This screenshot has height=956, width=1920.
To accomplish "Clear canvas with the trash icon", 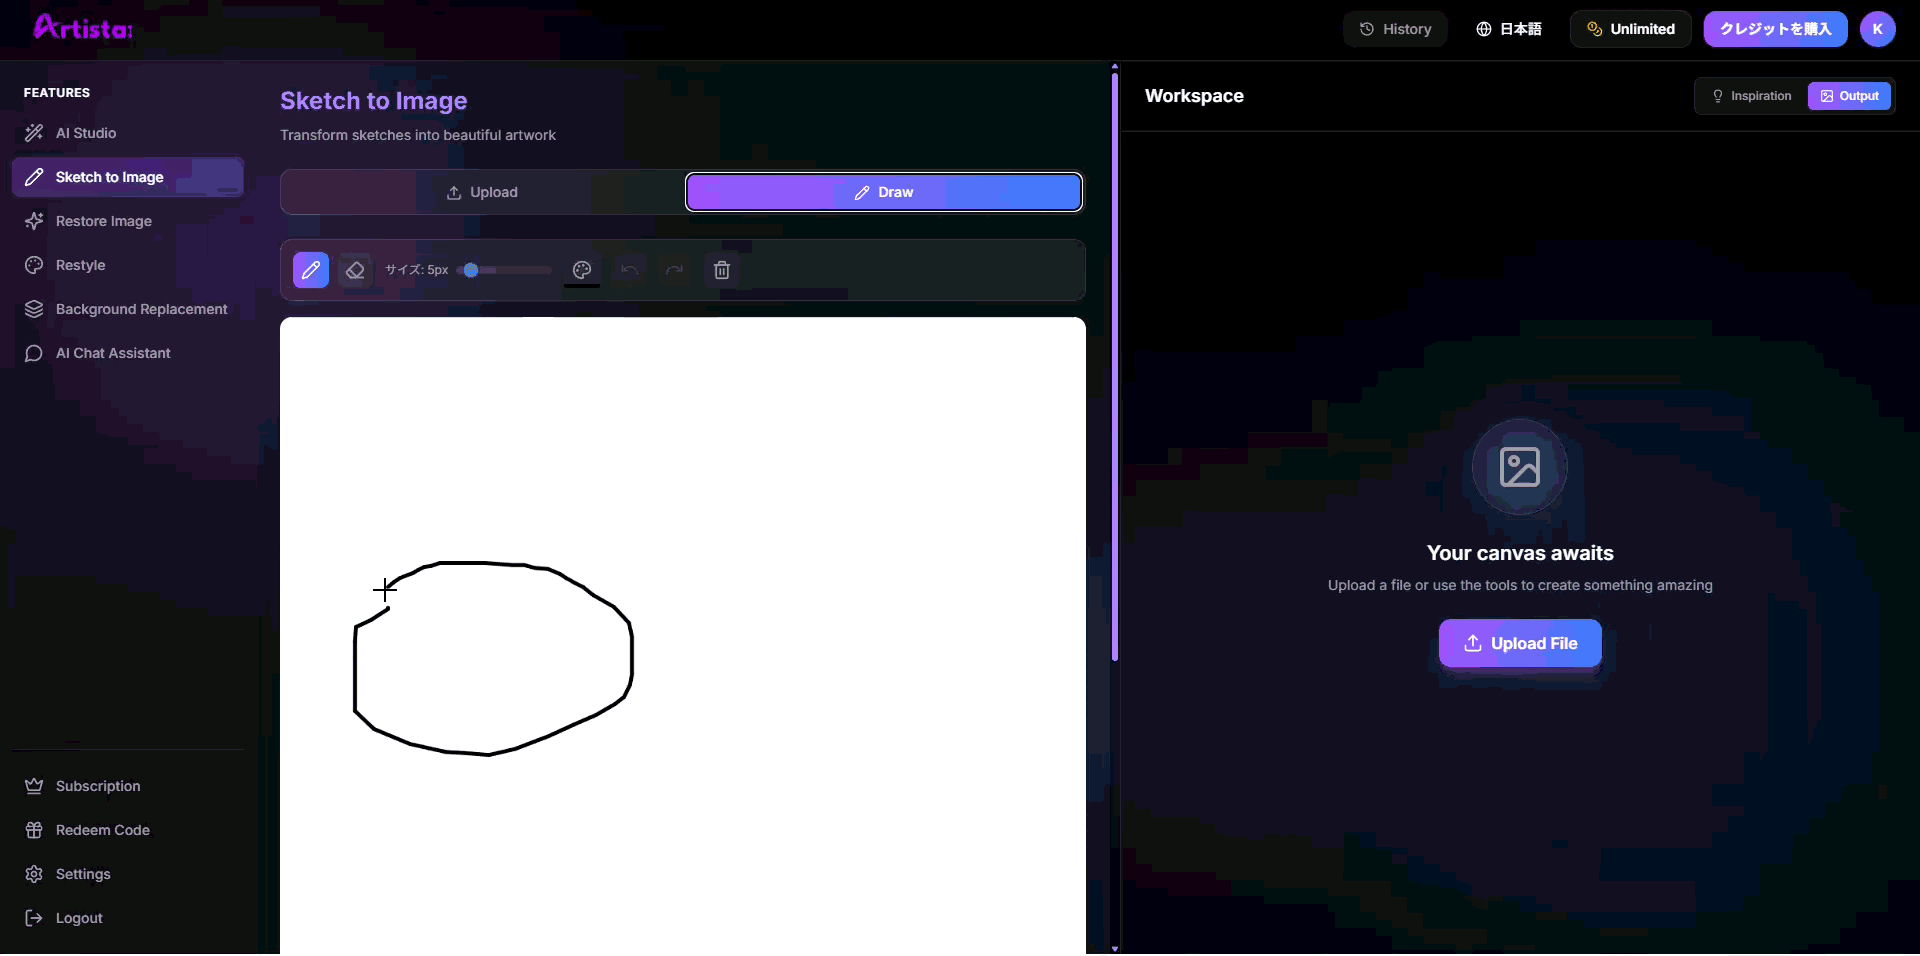I will click(722, 270).
